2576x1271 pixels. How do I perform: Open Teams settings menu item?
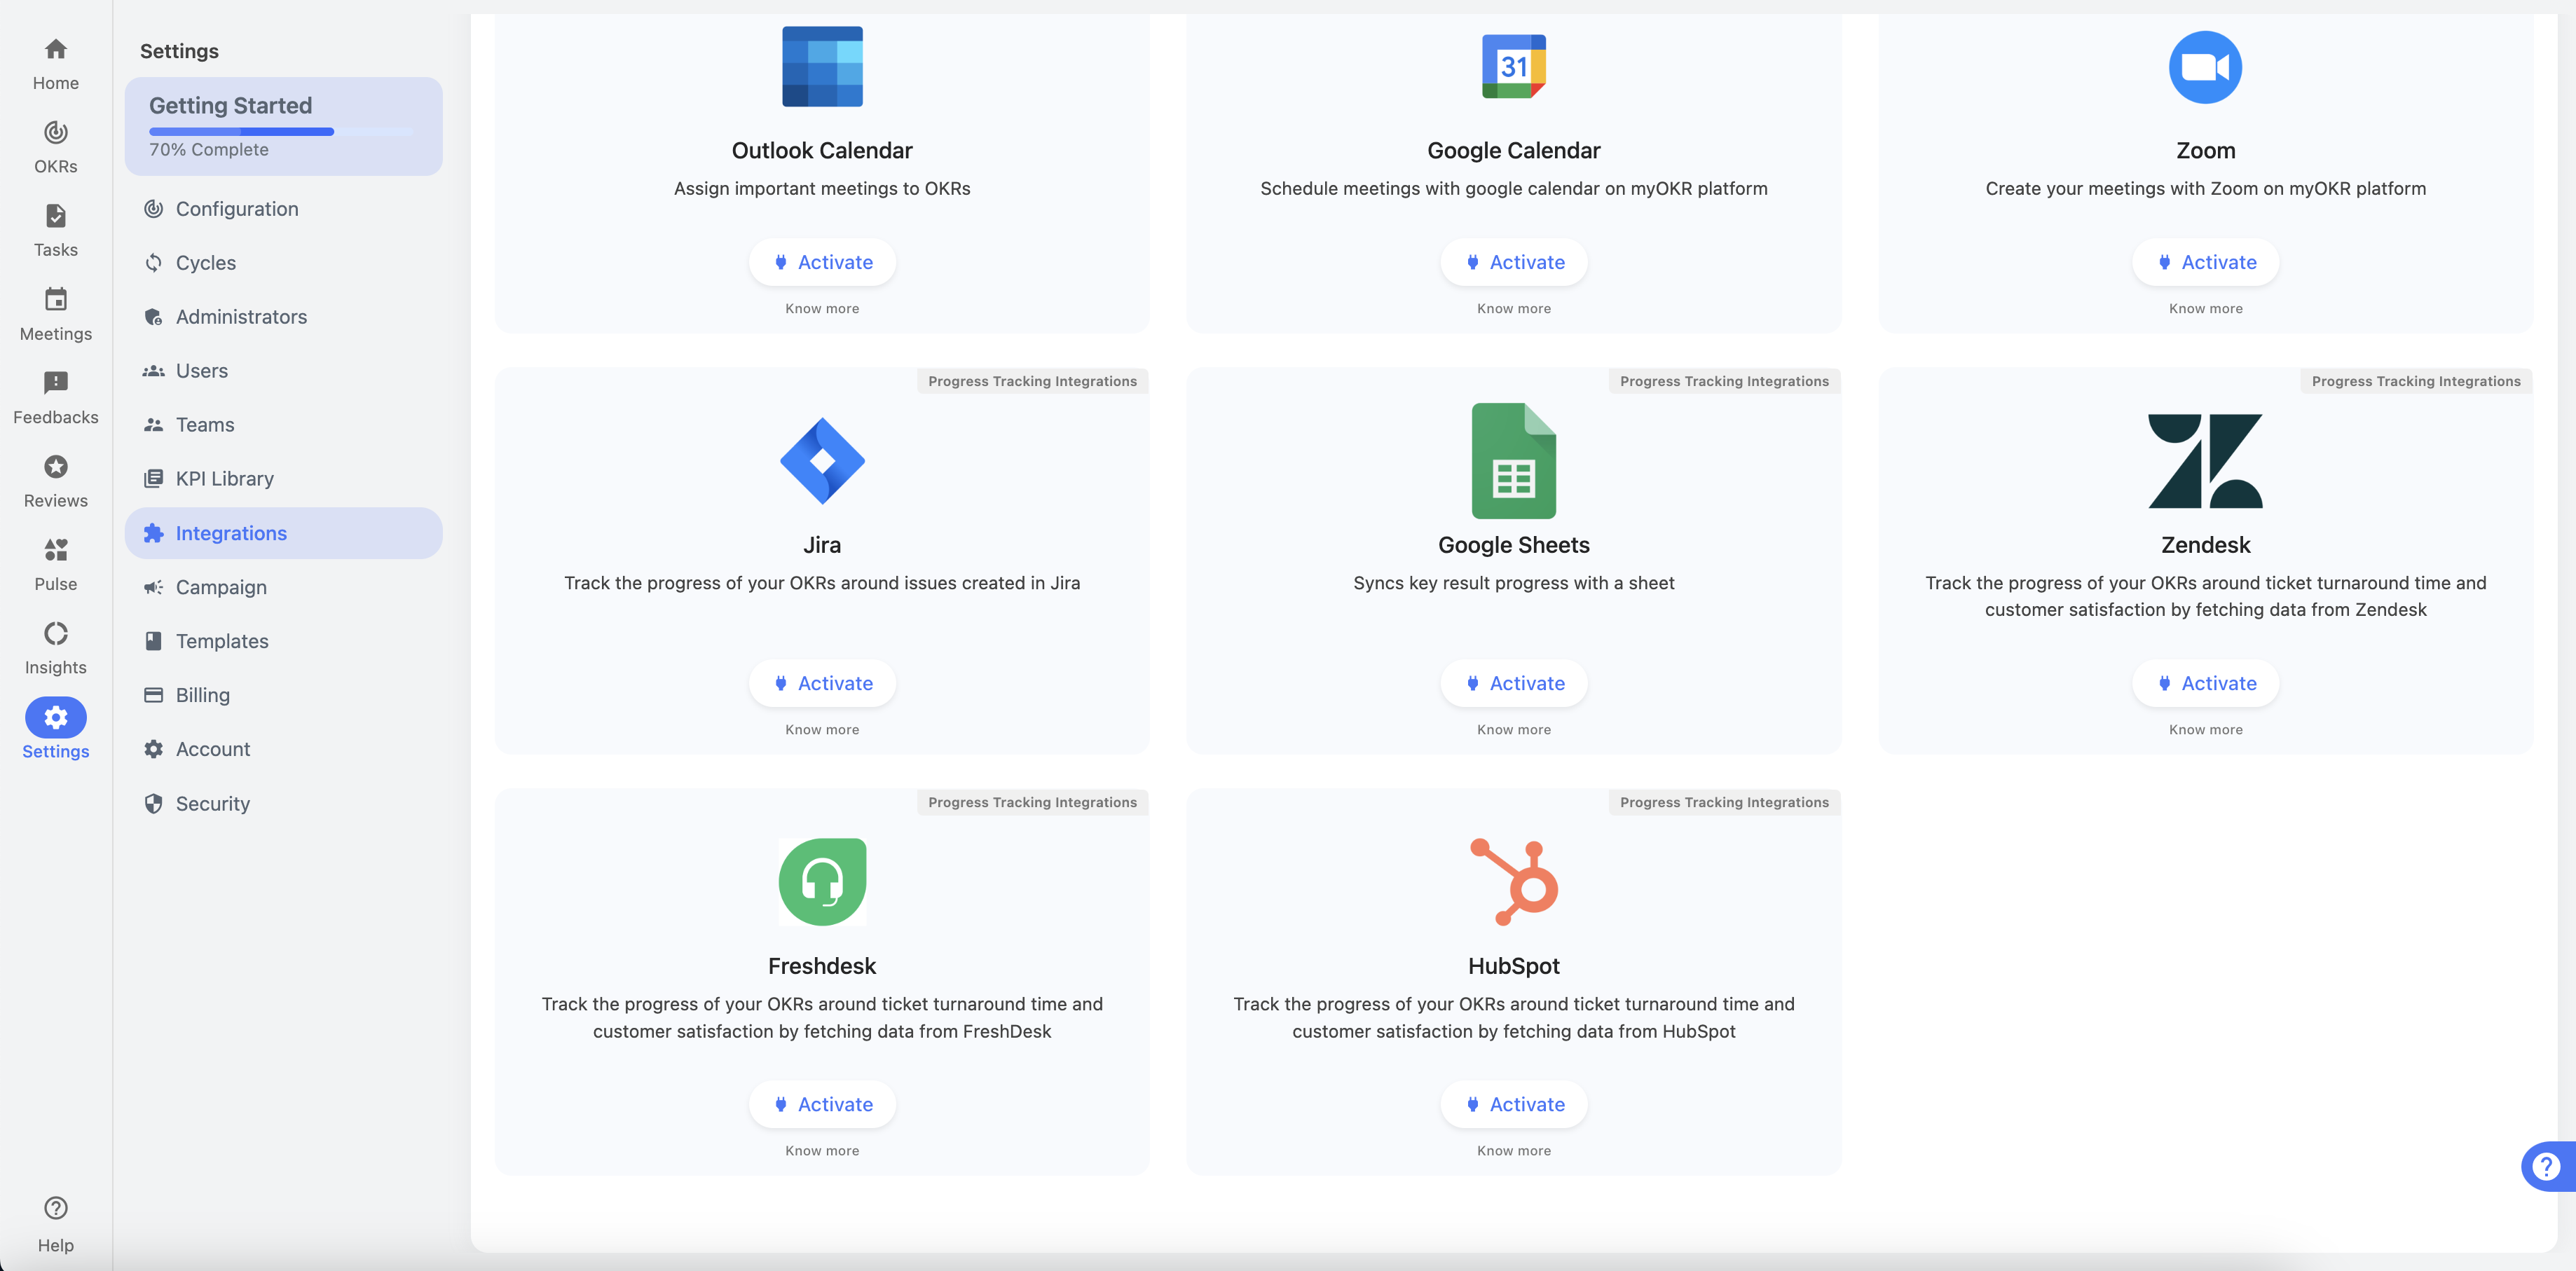(283, 425)
